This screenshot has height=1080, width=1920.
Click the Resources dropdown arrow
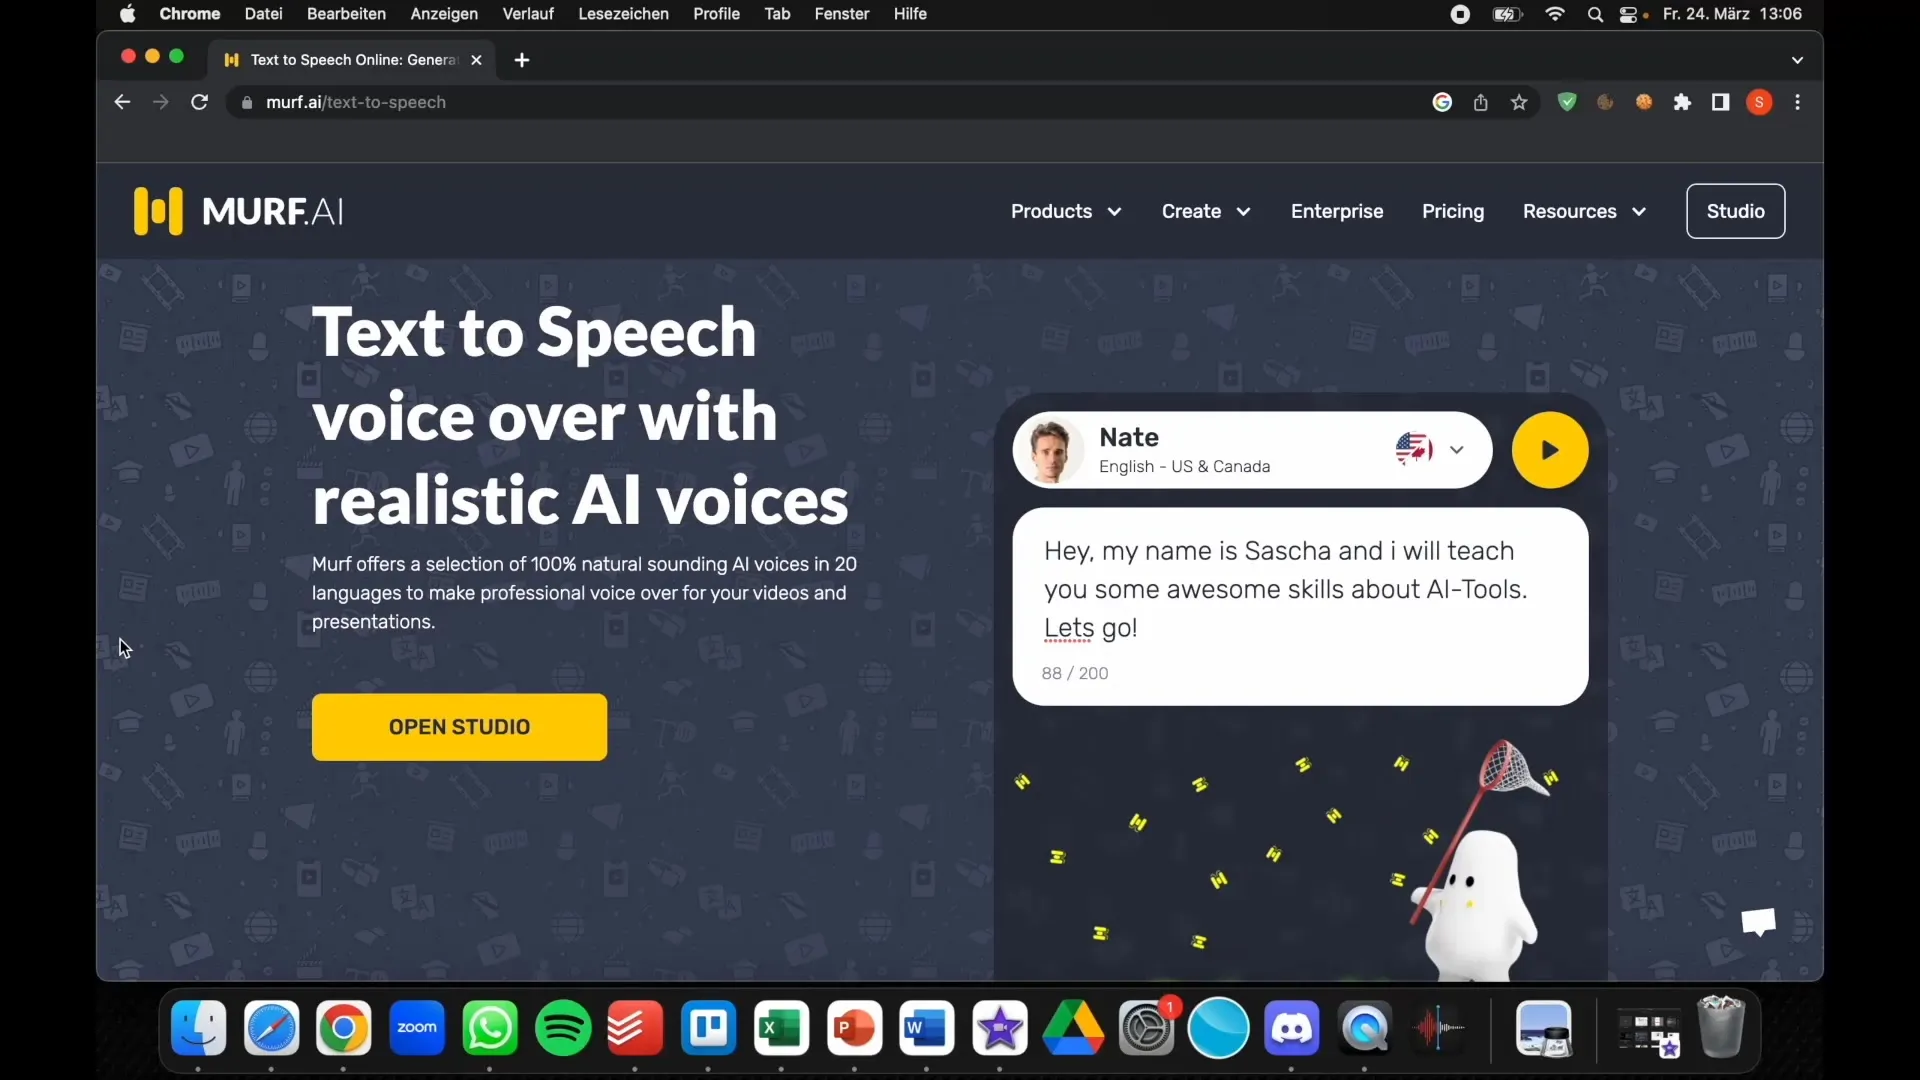click(1639, 211)
